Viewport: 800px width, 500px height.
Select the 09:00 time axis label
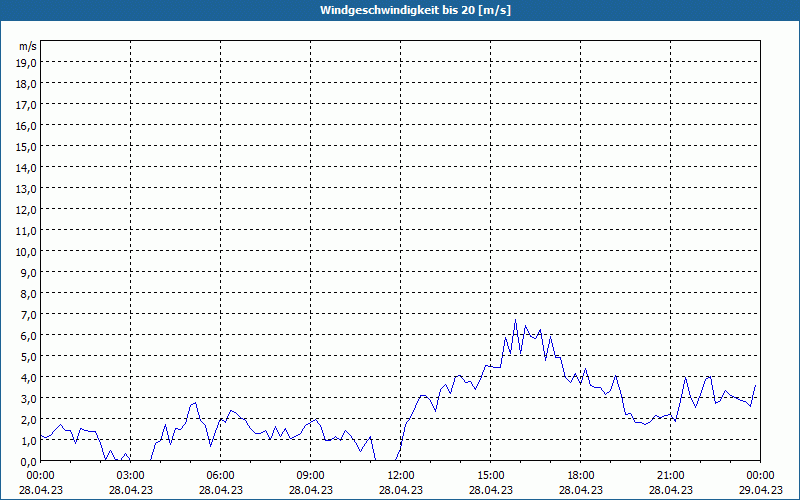pos(311,475)
